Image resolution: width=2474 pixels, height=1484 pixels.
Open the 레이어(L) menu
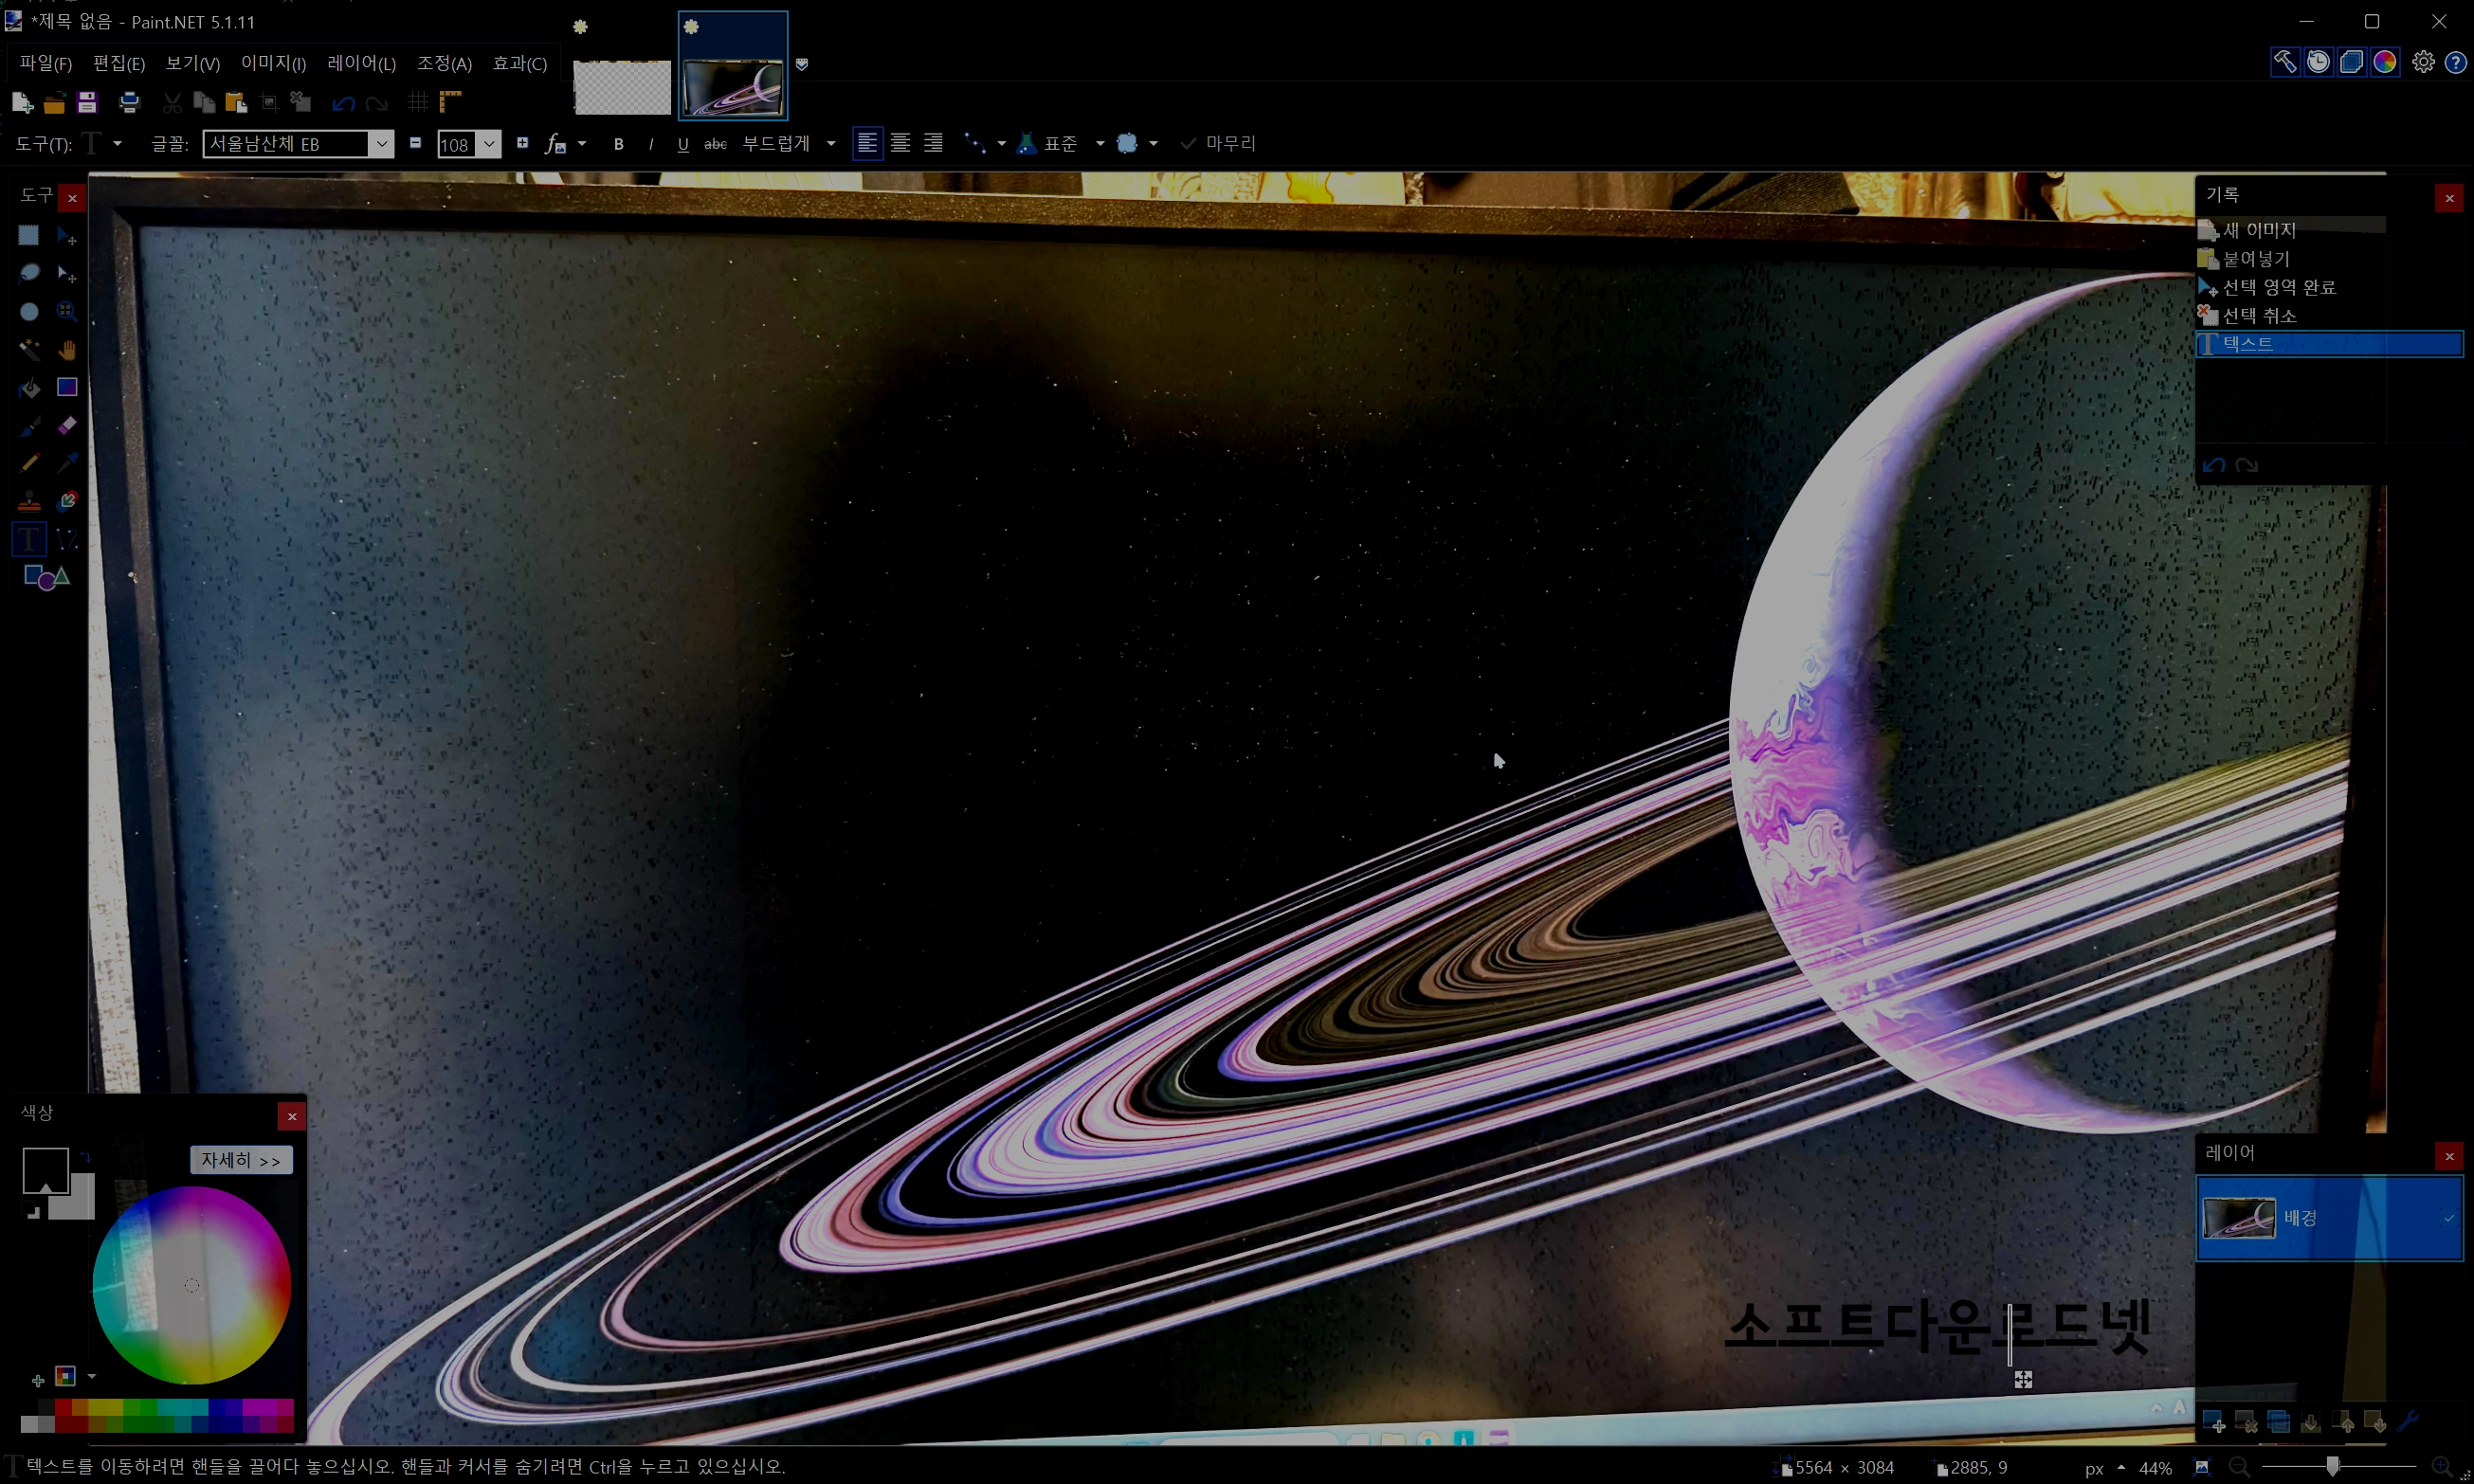(361, 64)
